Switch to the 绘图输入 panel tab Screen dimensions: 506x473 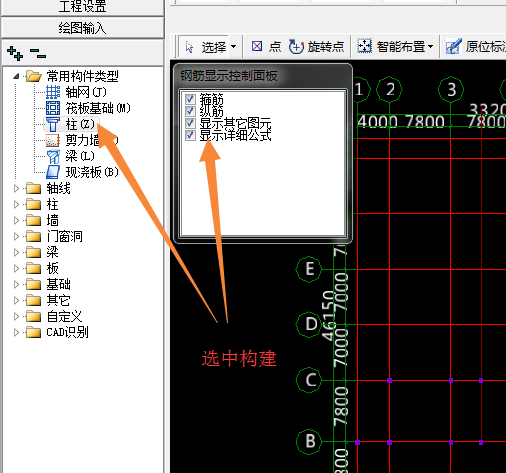point(83,28)
